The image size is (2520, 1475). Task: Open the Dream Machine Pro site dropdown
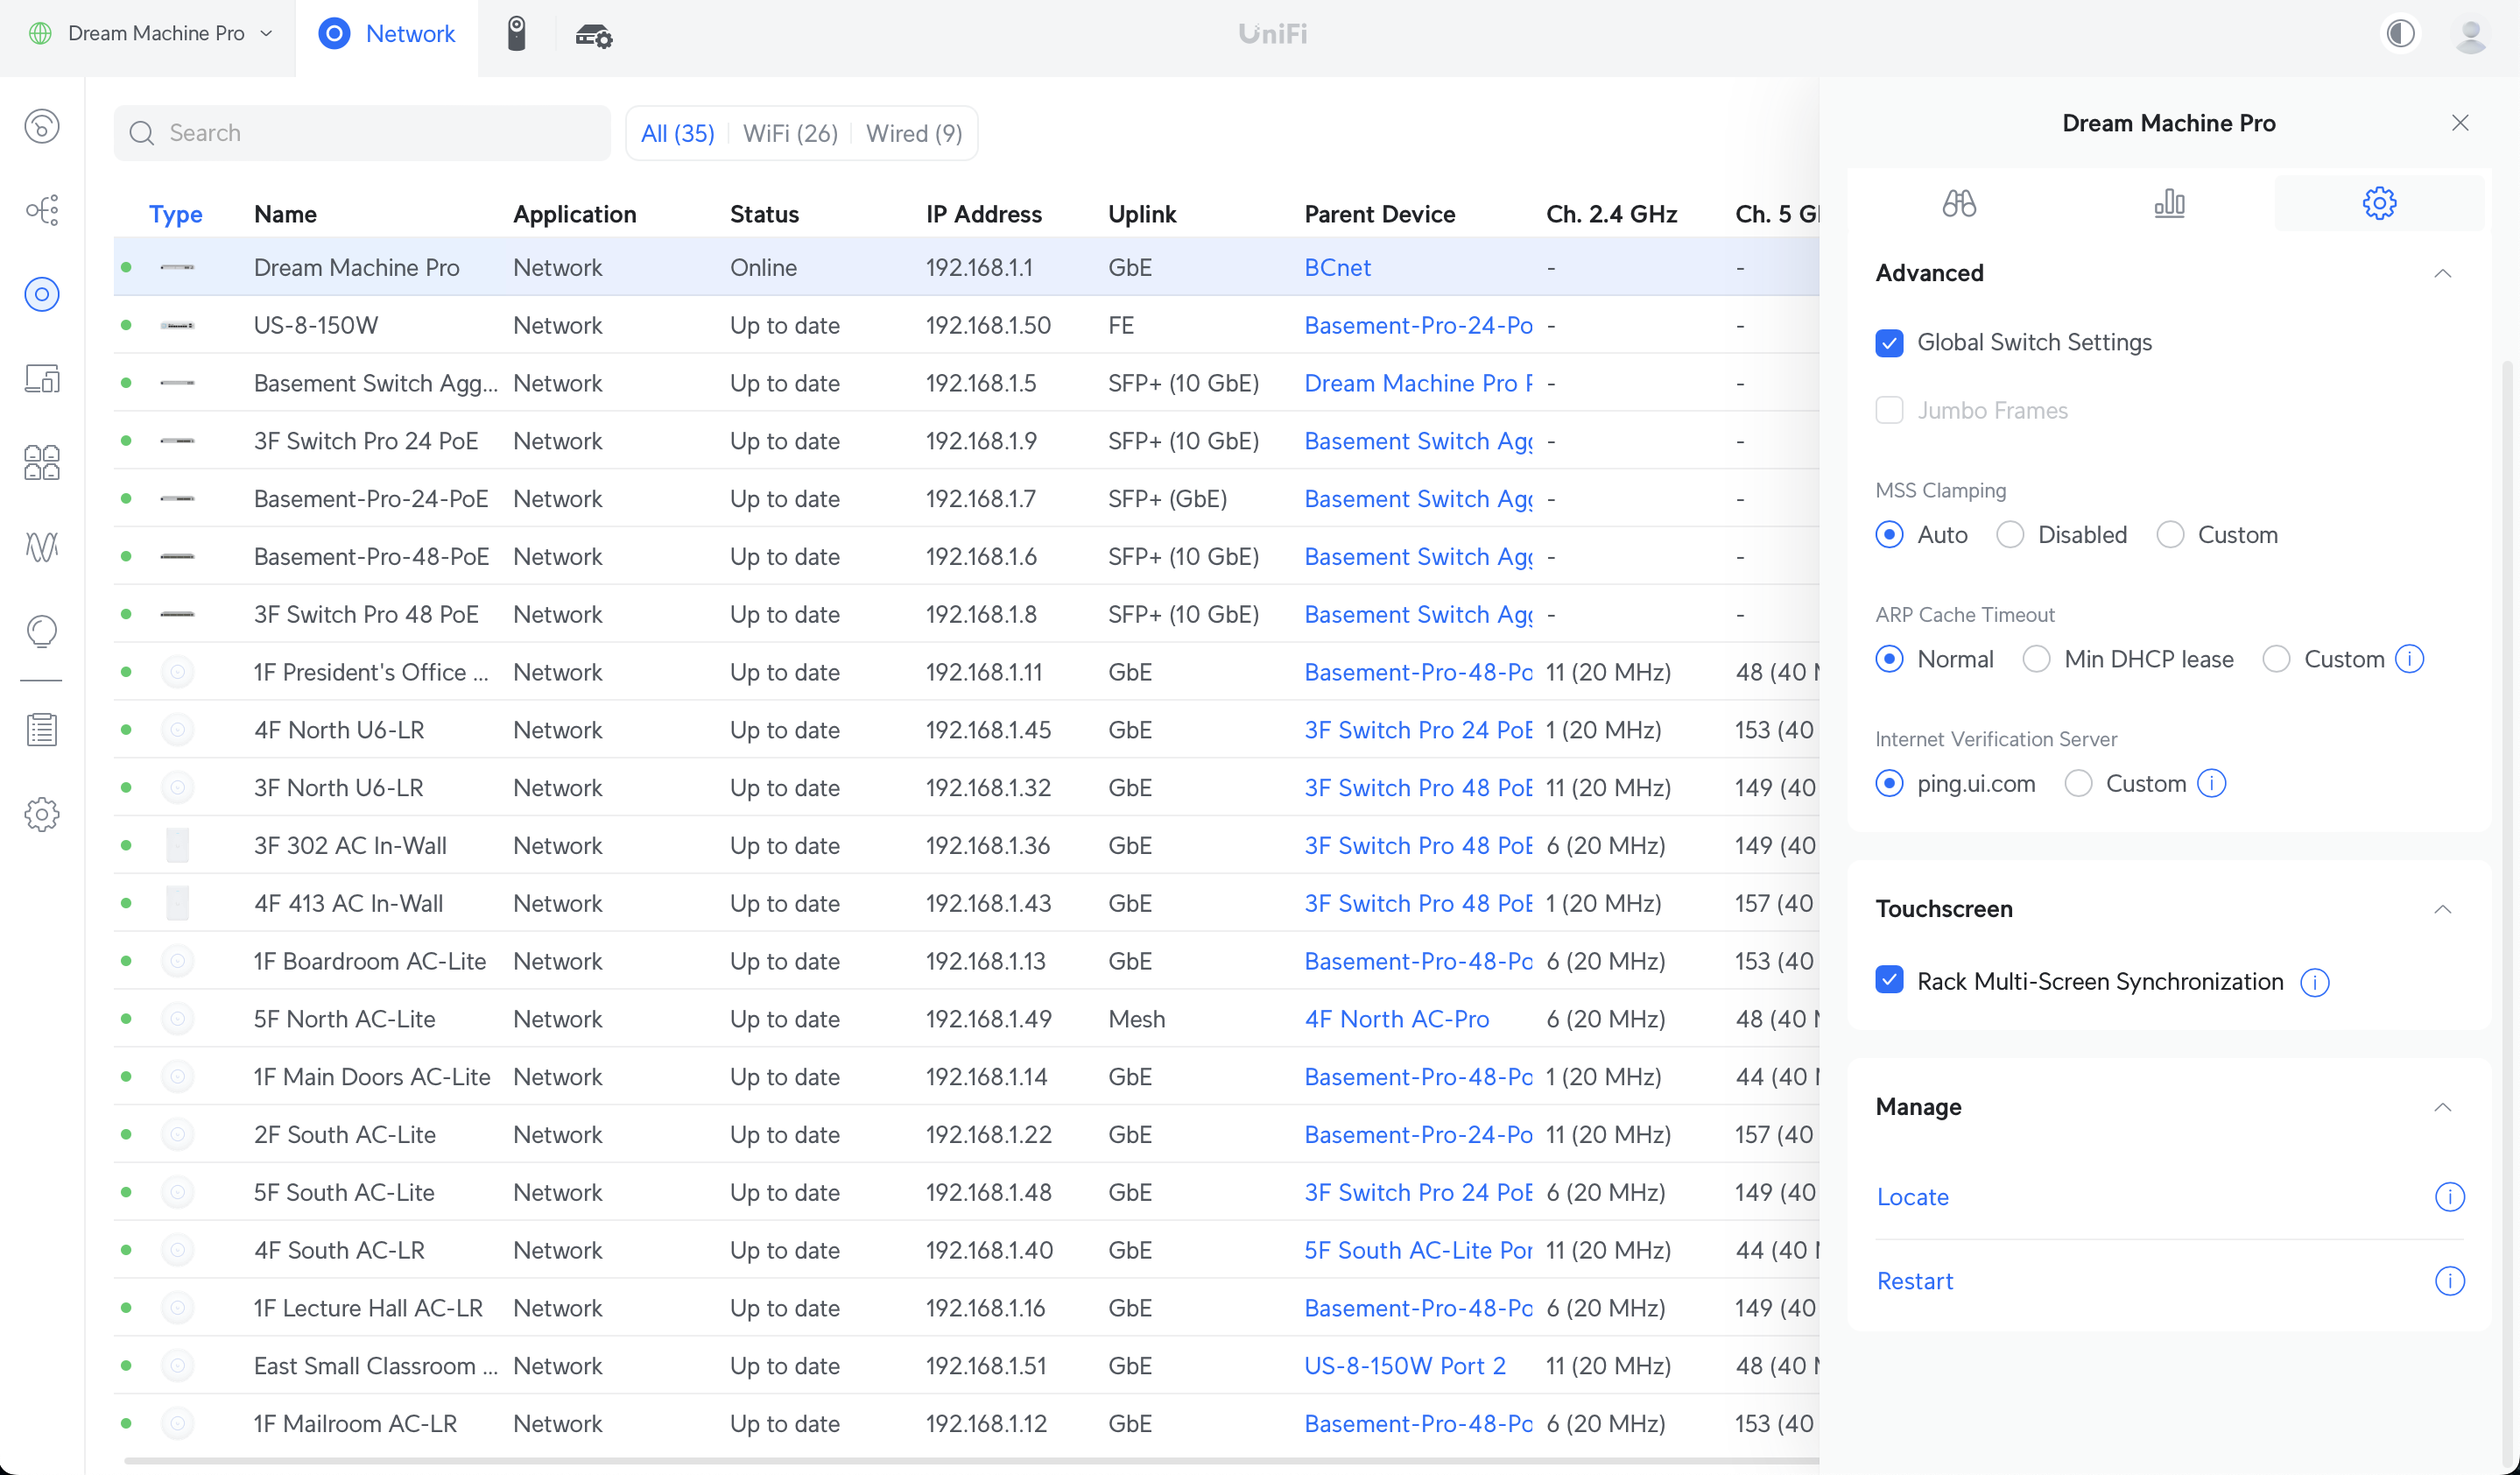point(155,34)
